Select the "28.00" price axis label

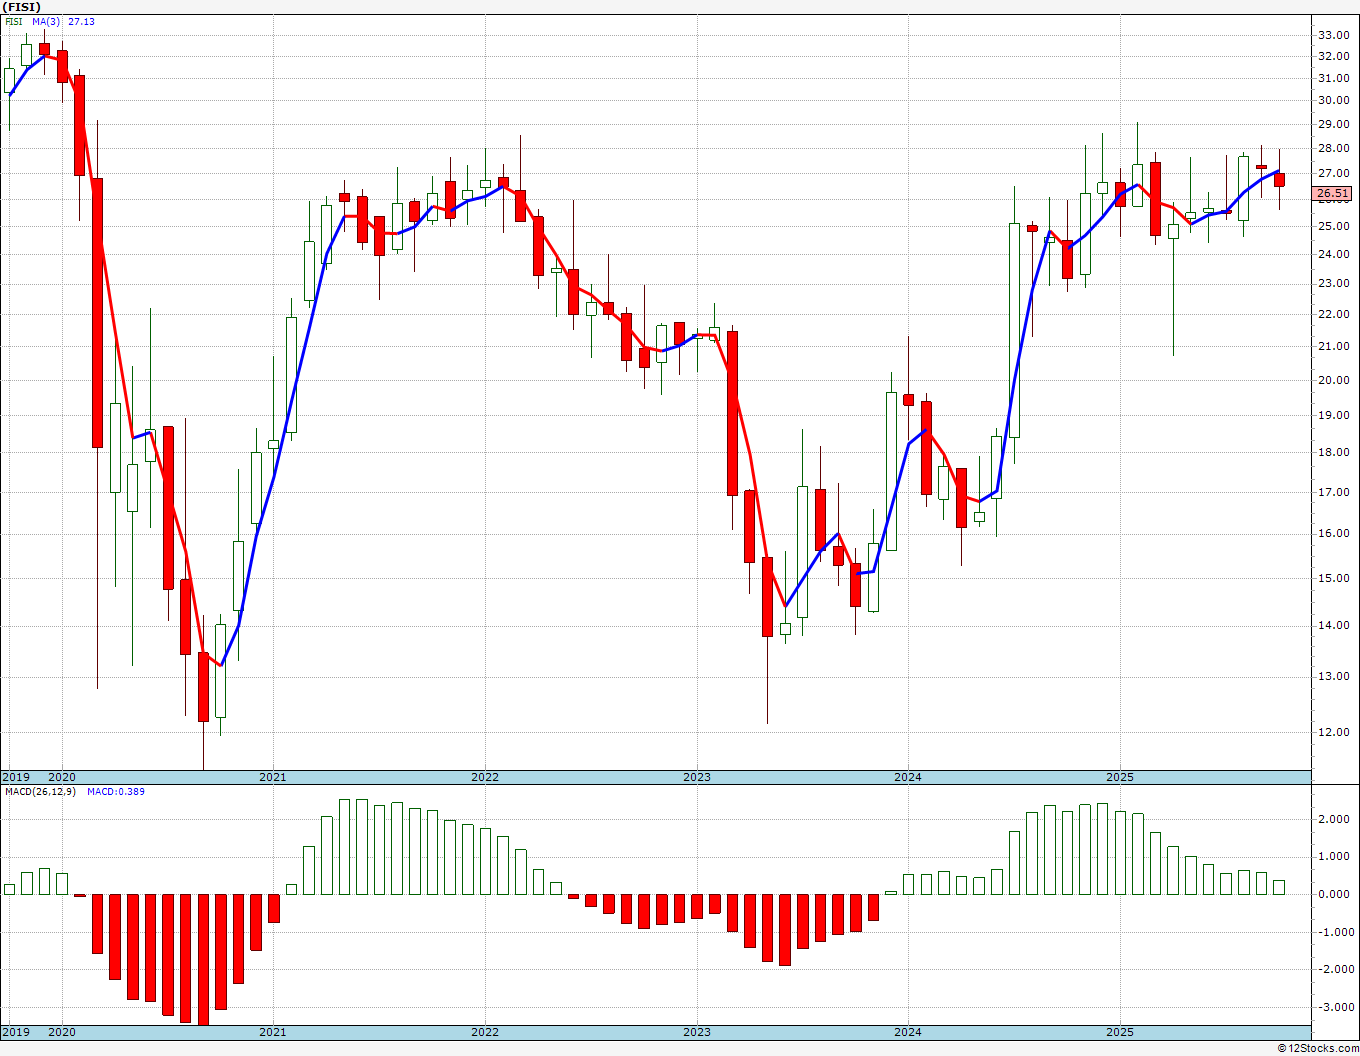click(1333, 149)
